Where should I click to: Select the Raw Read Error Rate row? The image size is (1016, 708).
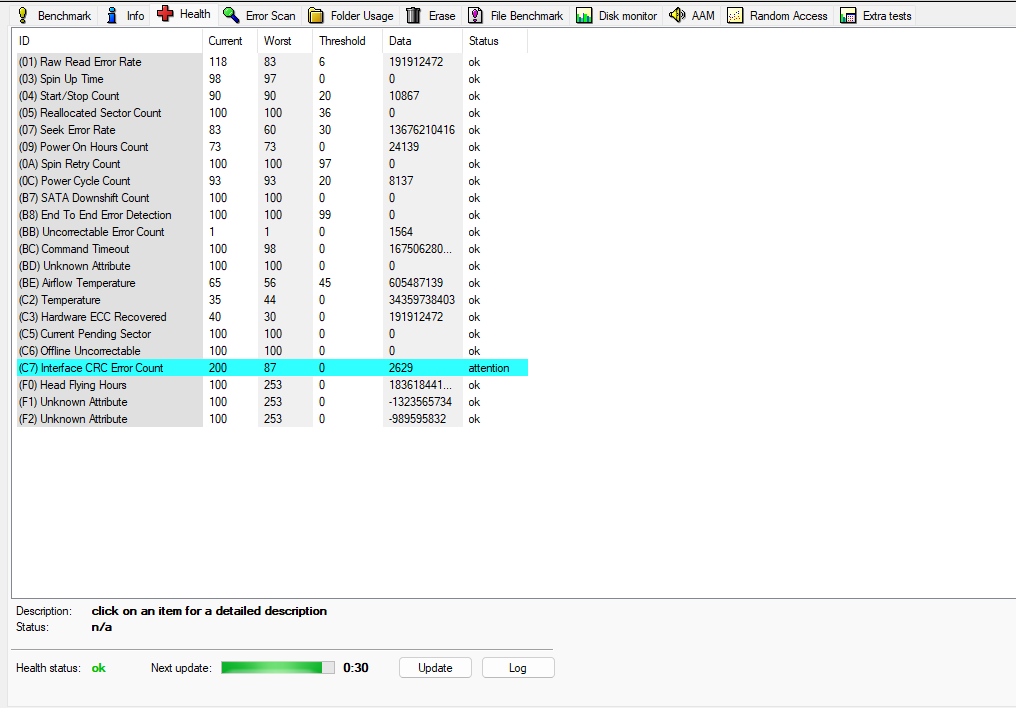pos(272,62)
